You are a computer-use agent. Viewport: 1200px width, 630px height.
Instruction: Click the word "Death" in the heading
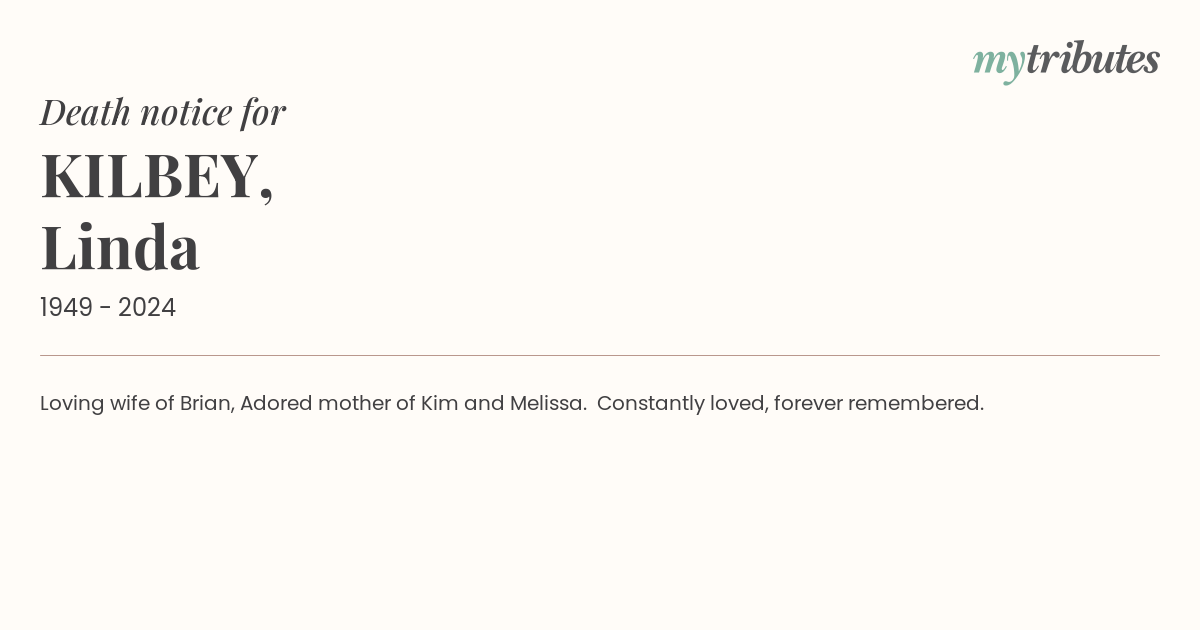click(85, 112)
